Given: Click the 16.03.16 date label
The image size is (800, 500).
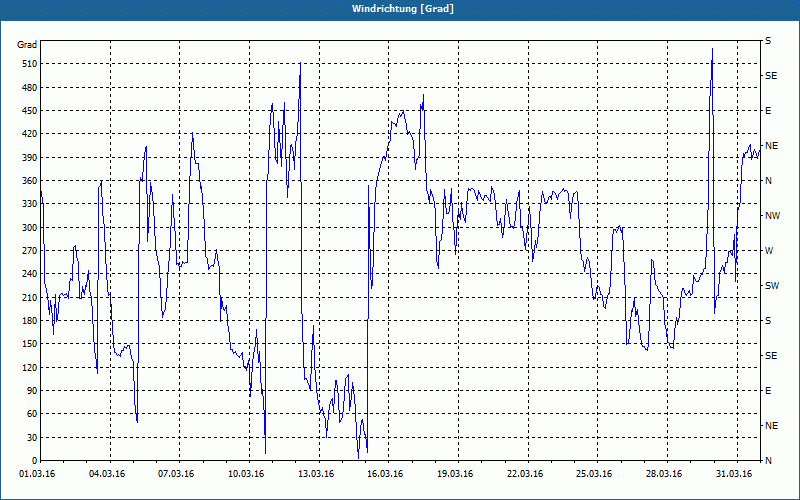Looking at the screenshot, I should 385,474.
